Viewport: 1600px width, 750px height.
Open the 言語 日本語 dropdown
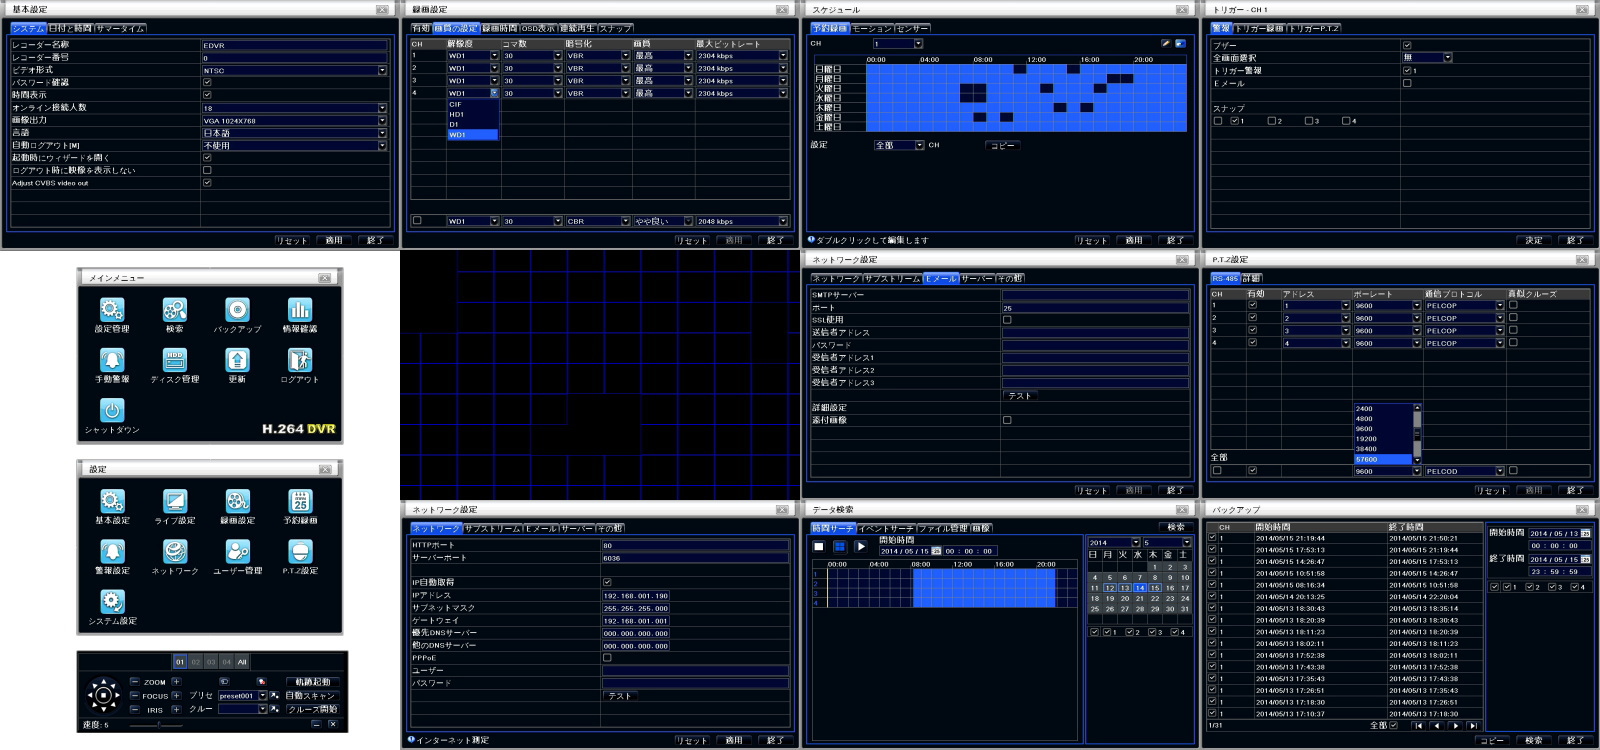(294, 133)
